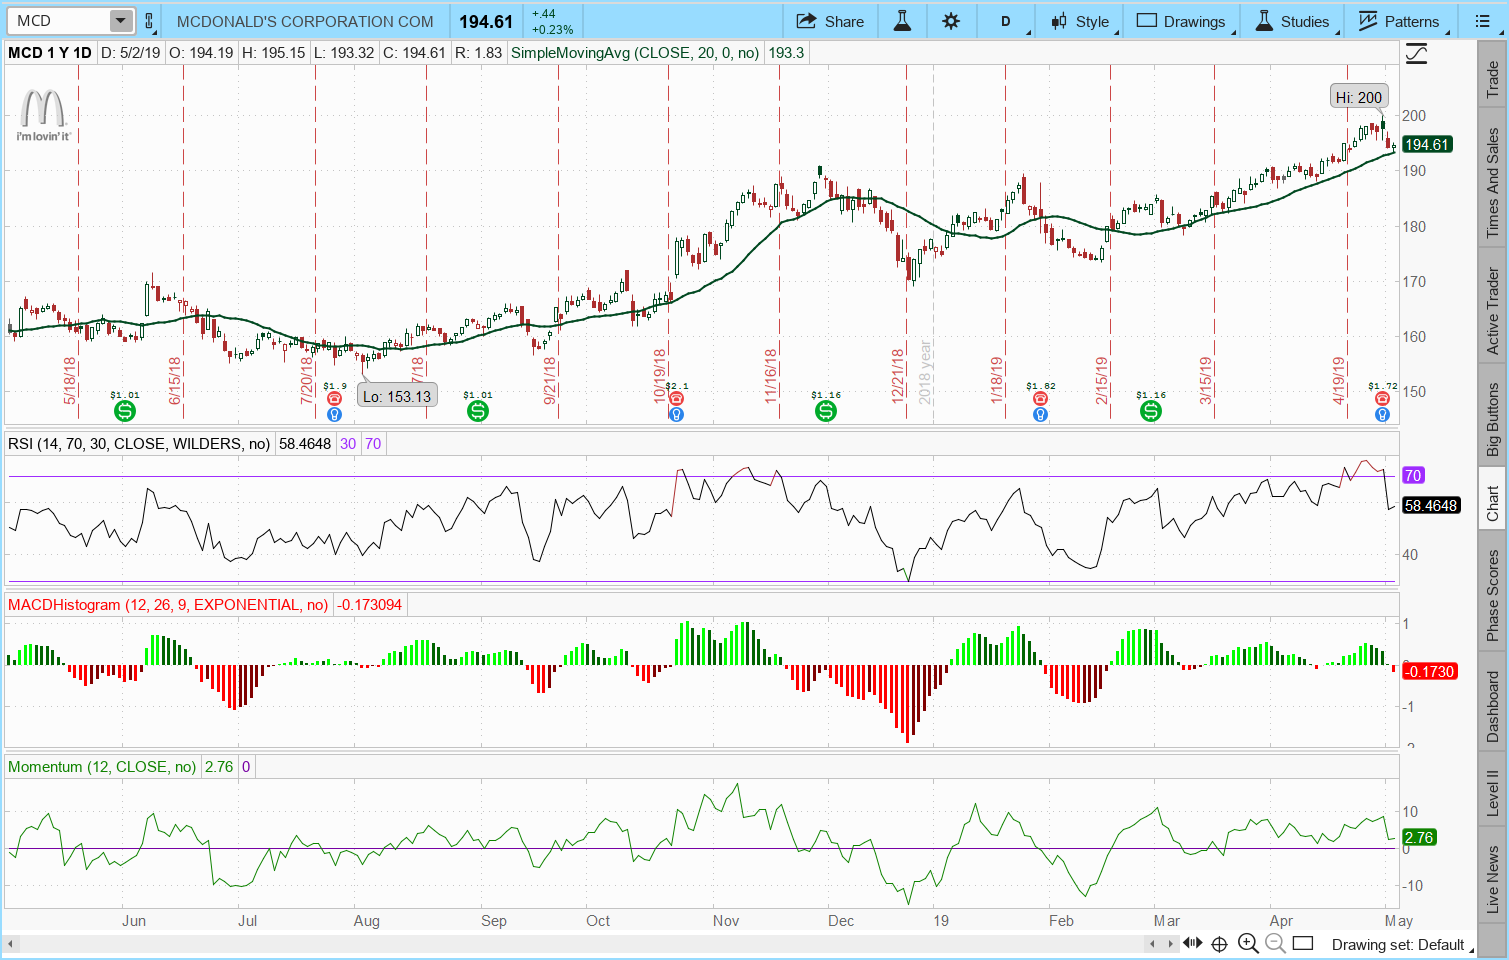Open the D time frame dropdown
The width and height of the screenshot is (1509, 960).
pyautogui.click(x=1007, y=21)
